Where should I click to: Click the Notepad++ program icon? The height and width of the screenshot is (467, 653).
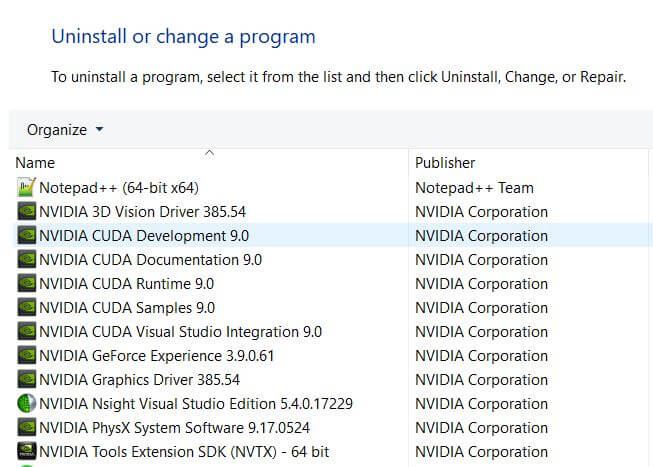[27, 187]
